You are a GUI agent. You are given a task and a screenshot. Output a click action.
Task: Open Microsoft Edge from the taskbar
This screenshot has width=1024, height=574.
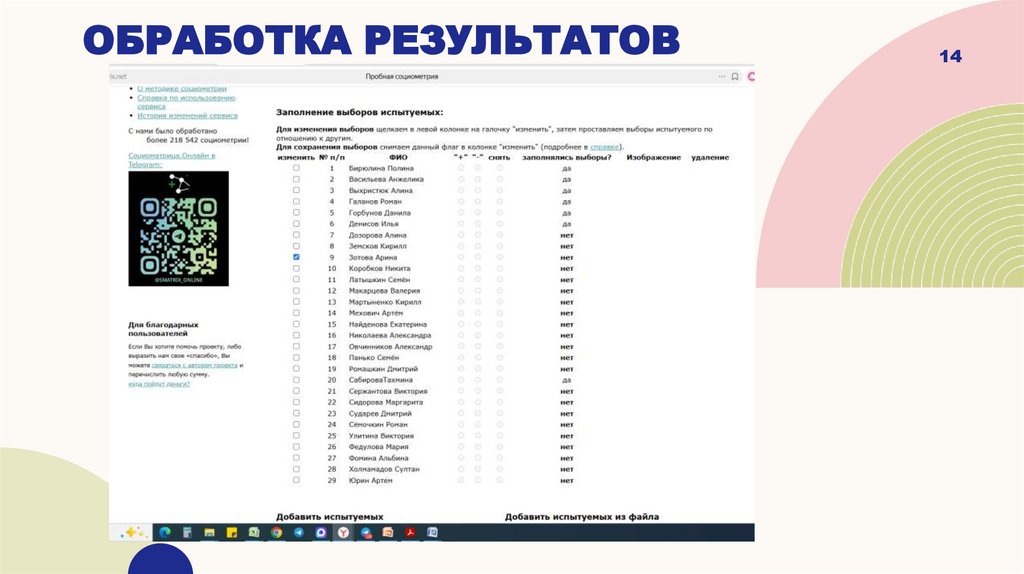pyautogui.click(x=165, y=532)
